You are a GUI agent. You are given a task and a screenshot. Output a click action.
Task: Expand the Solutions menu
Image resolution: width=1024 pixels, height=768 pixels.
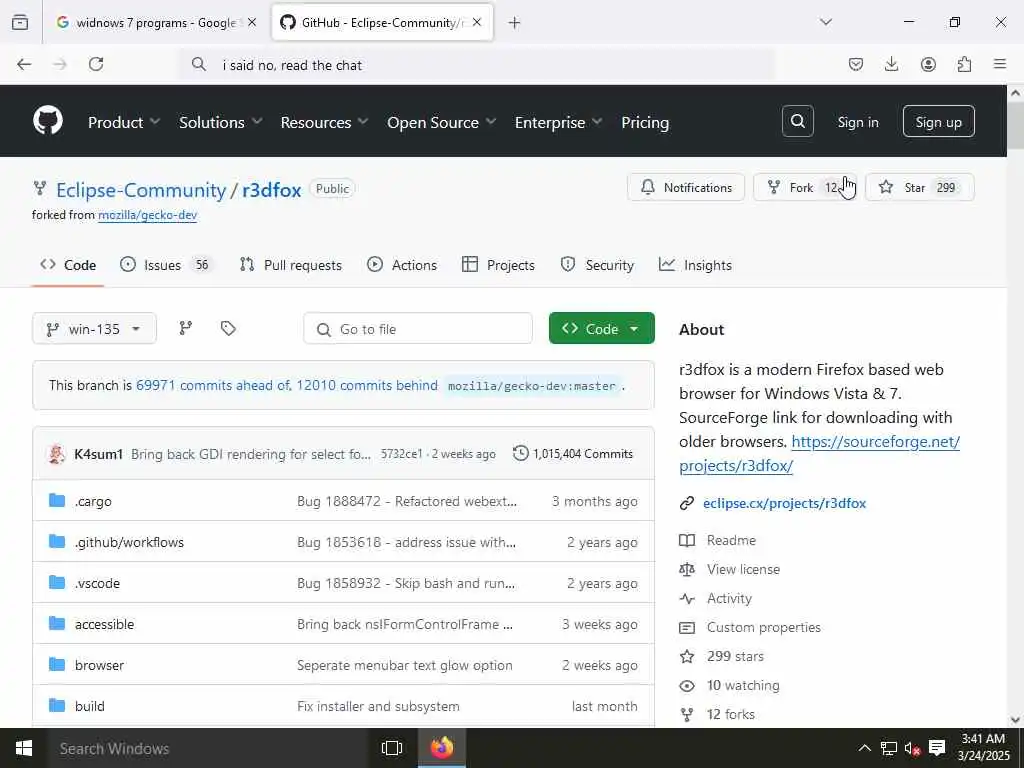pyautogui.click(x=221, y=122)
